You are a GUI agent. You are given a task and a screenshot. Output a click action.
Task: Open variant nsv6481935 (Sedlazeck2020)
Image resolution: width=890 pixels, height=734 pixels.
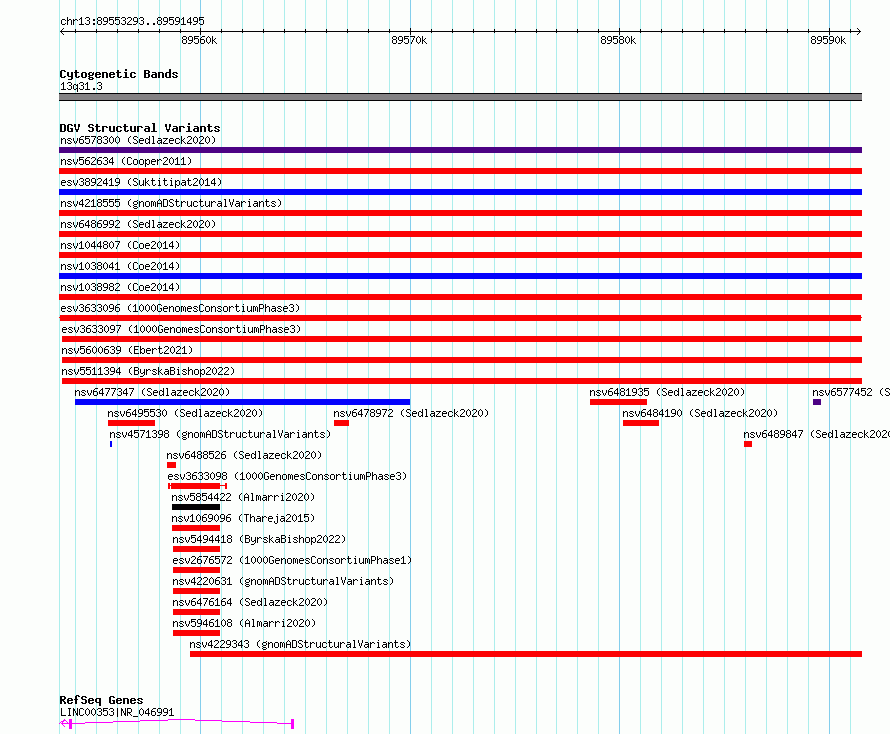pos(667,392)
